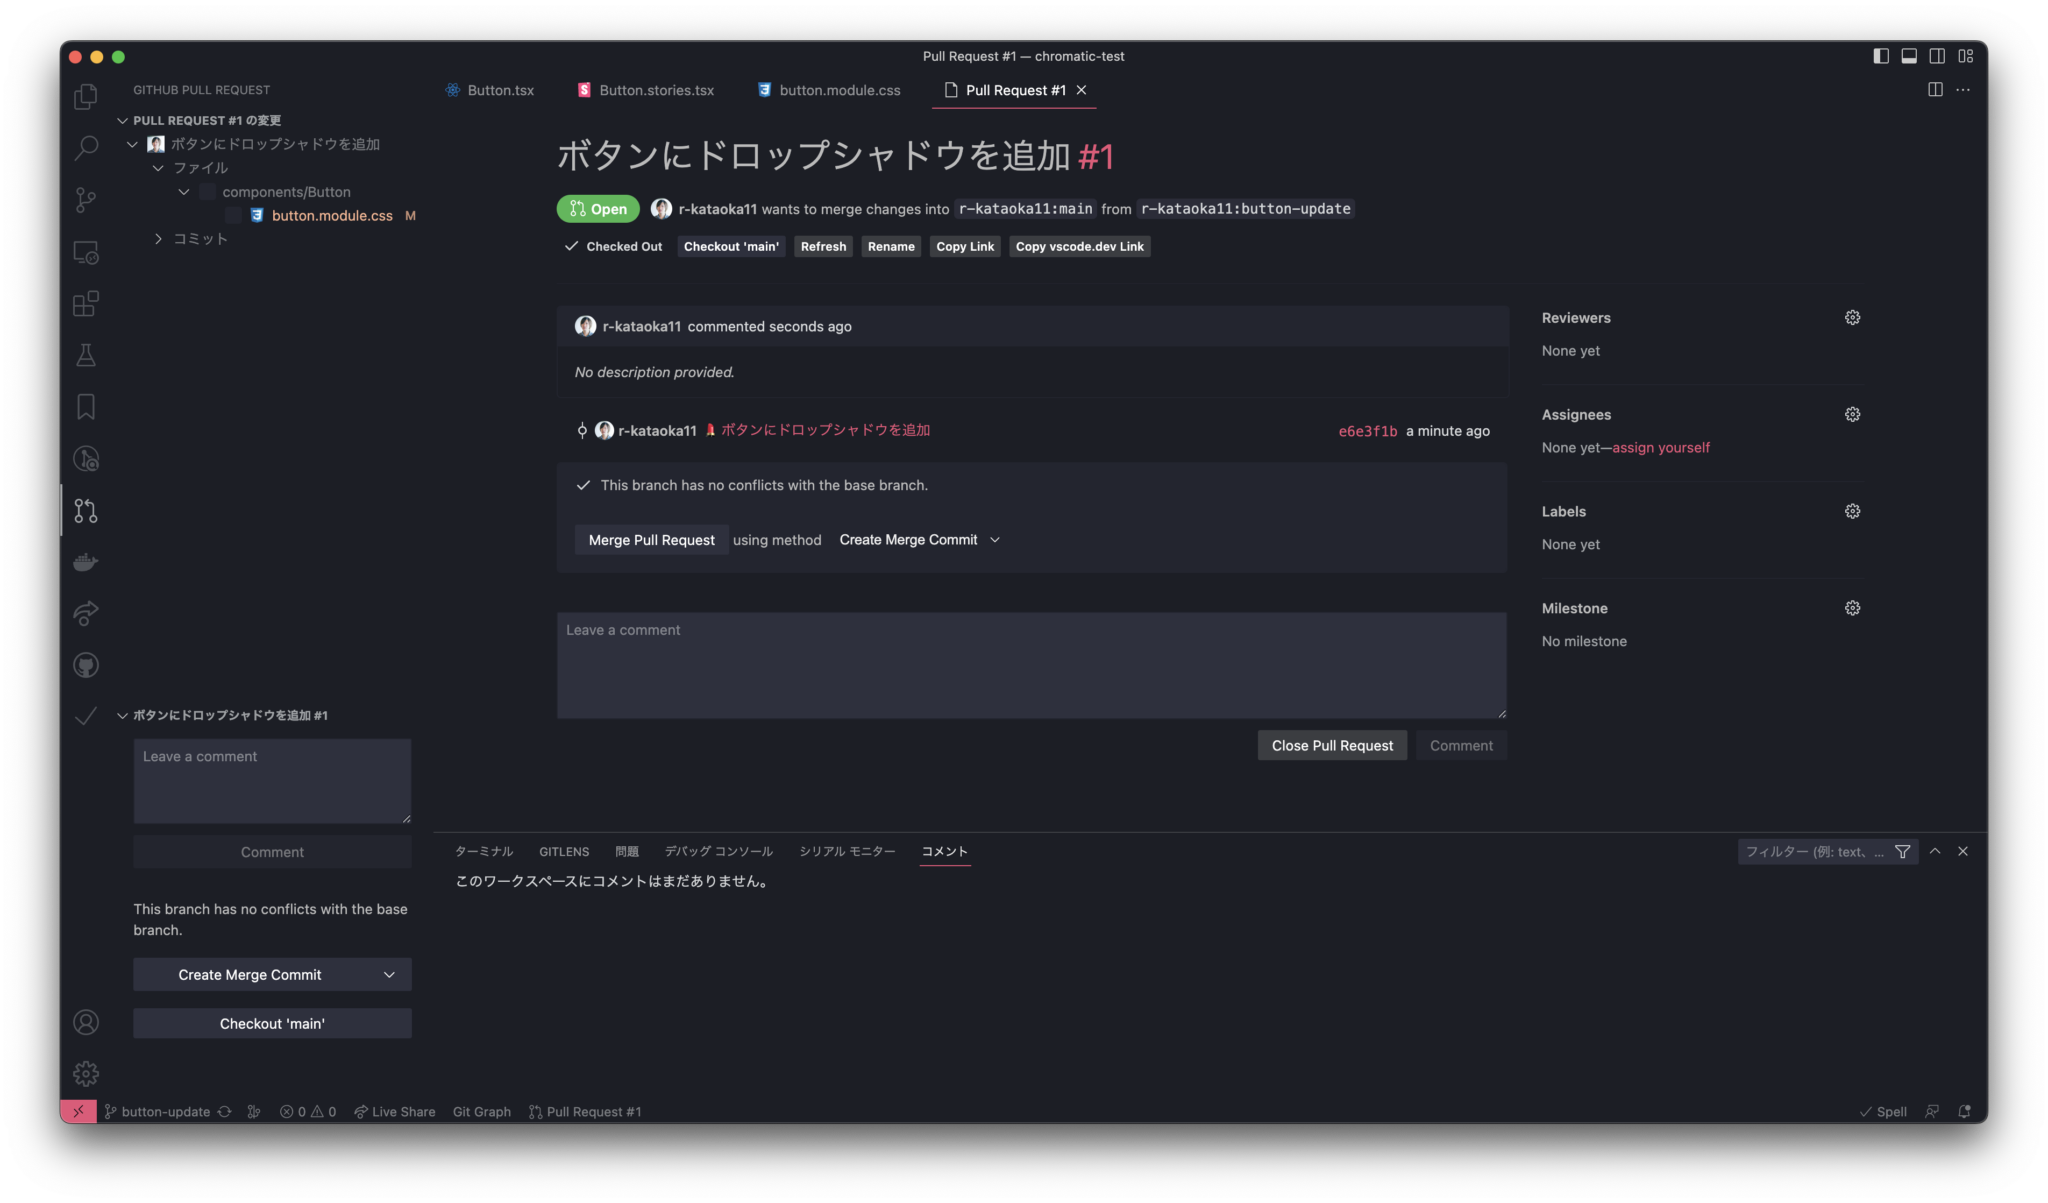2048x1203 pixels.
Task: Open the Reviewers settings gear
Action: click(x=1851, y=317)
